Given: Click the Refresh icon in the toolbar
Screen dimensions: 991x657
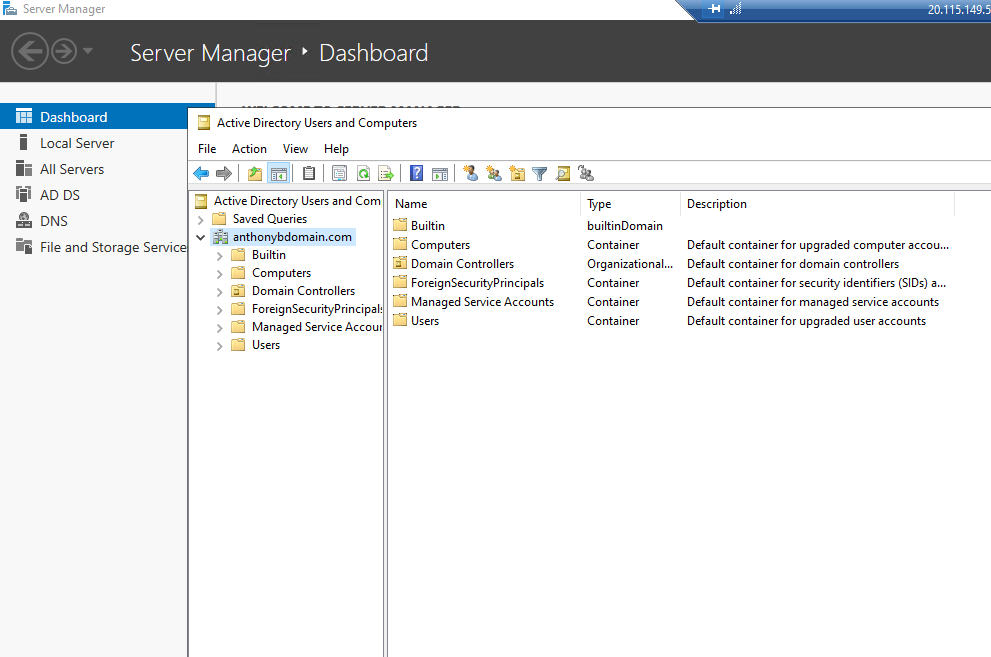Looking at the screenshot, I should click(363, 174).
